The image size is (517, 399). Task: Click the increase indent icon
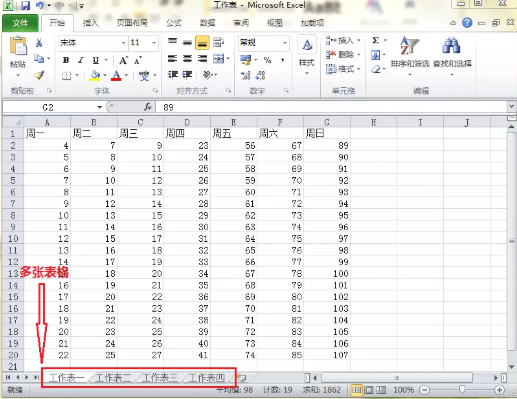[x=187, y=74]
